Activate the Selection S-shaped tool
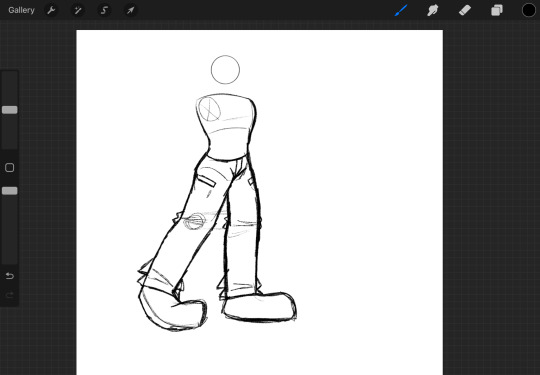Image resolution: width=540 pixels, height=375 pixels. click(x=104, y=10)
